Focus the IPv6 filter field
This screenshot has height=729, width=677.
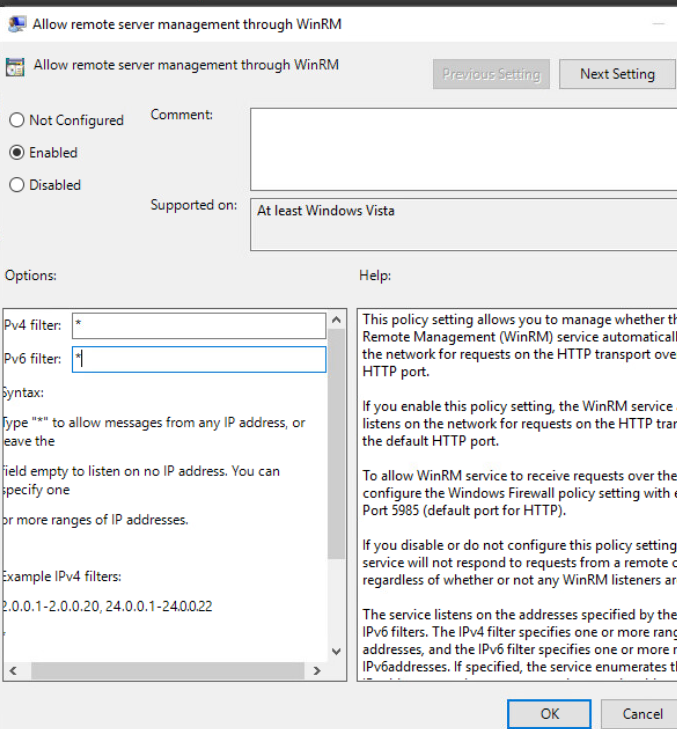click(198, 359)
